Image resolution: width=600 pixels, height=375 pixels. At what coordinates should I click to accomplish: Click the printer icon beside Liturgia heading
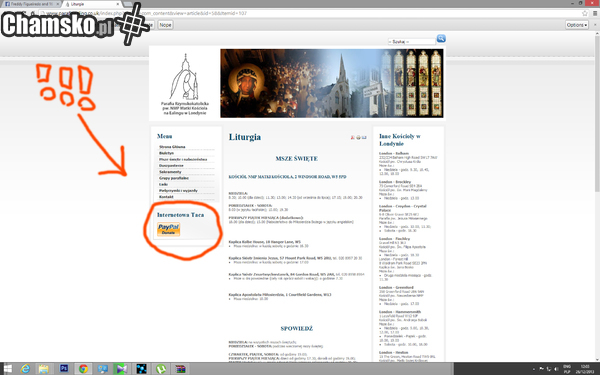pos(358,137)
